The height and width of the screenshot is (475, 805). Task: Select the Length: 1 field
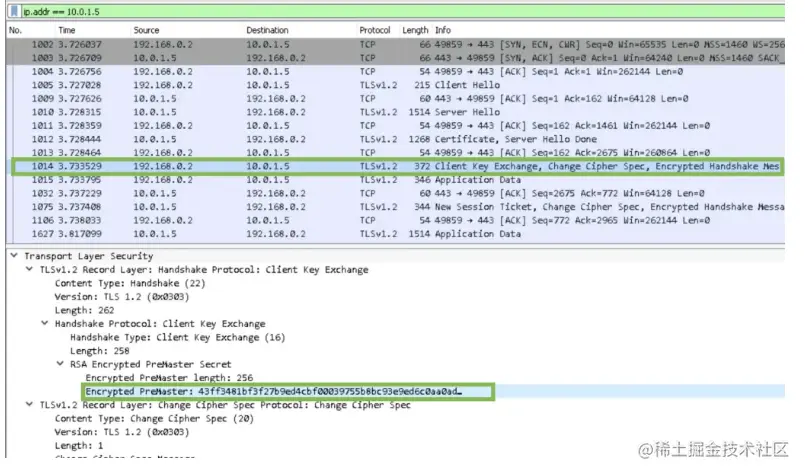point(79,446)
